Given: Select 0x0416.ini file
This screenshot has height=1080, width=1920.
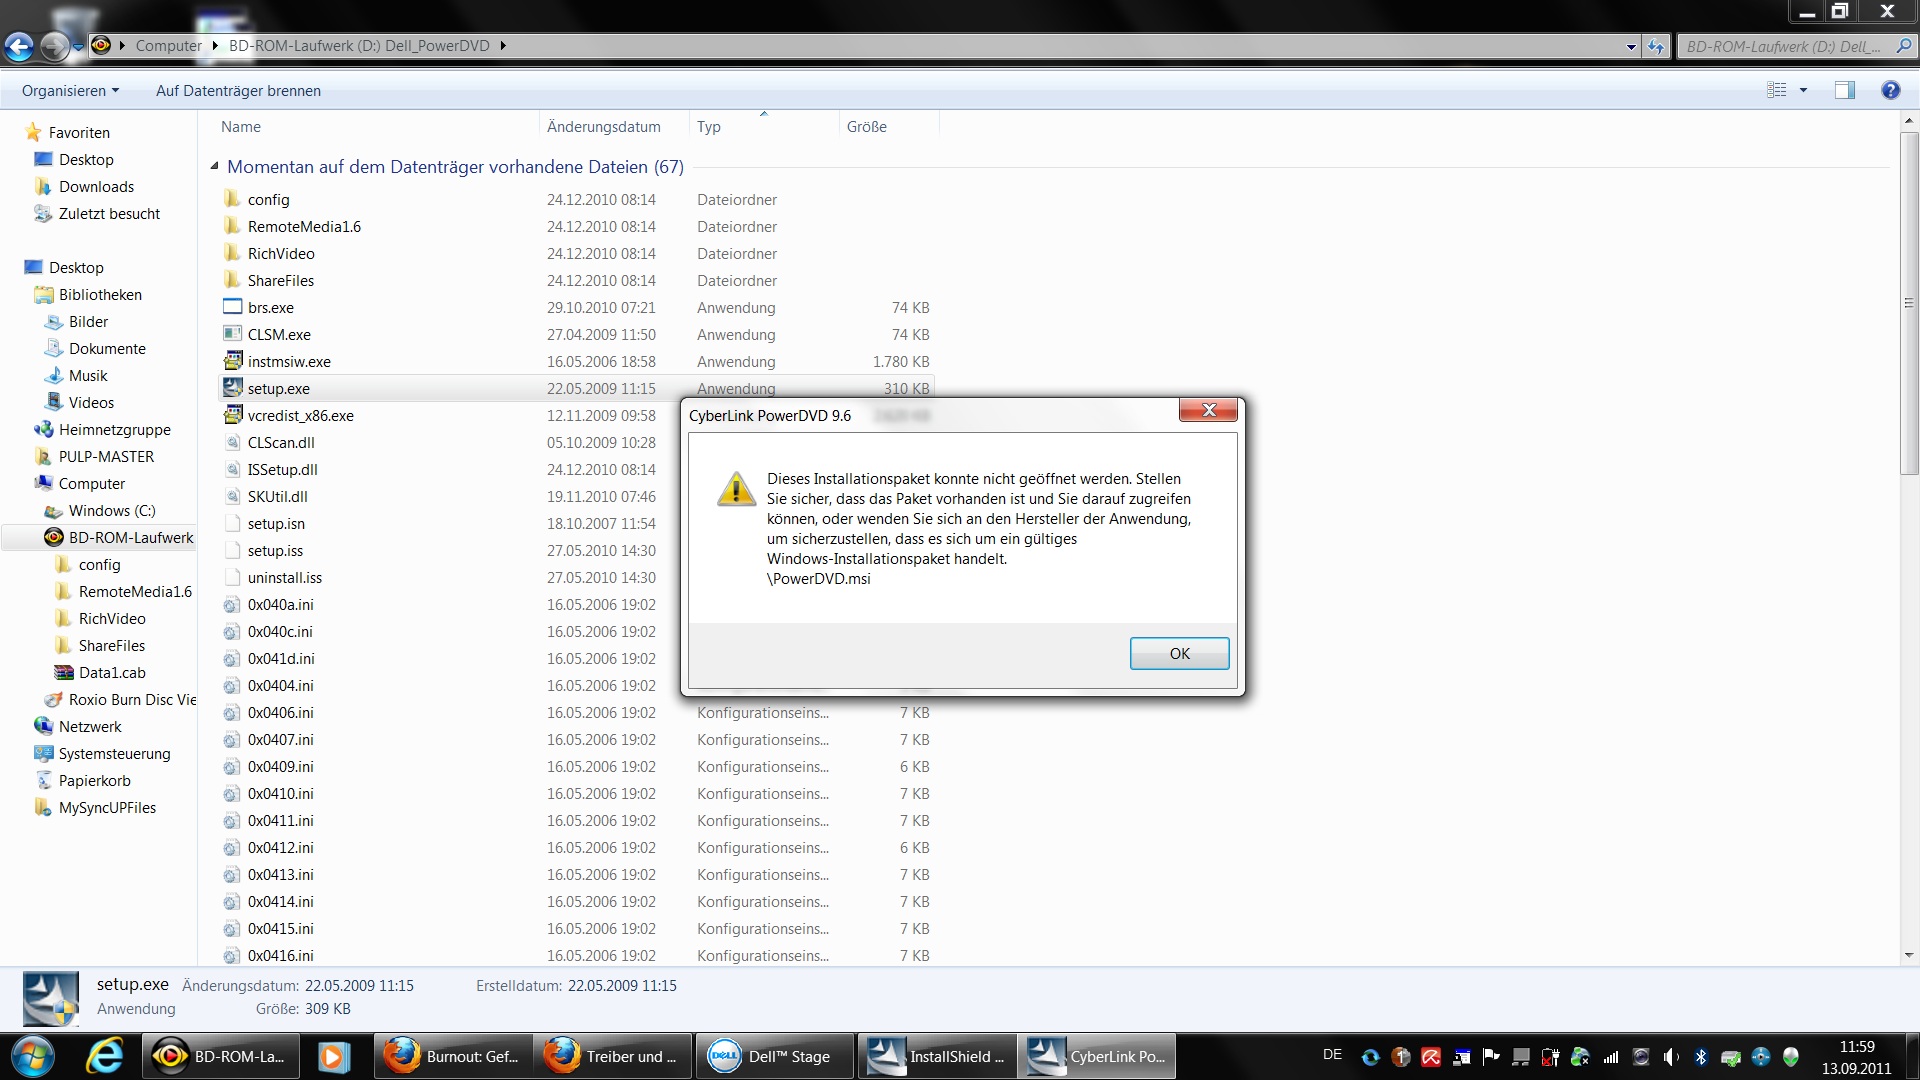Looking at the screenshot, I should (280, 955).
